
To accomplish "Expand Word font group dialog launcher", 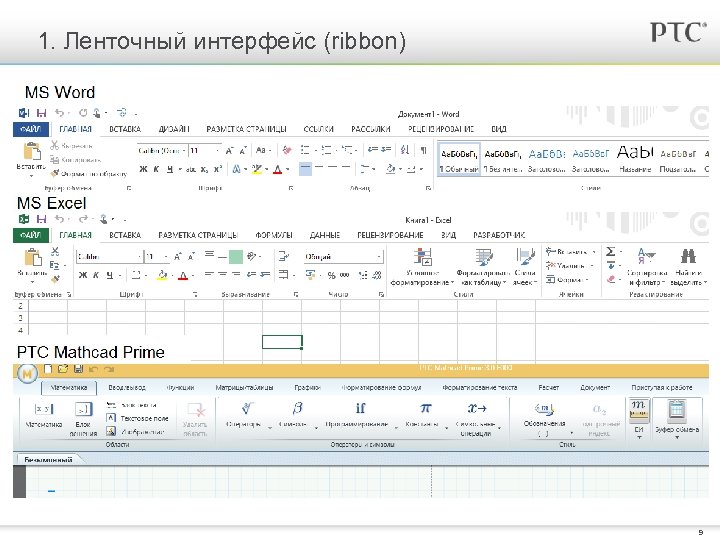I will [291, 188].
